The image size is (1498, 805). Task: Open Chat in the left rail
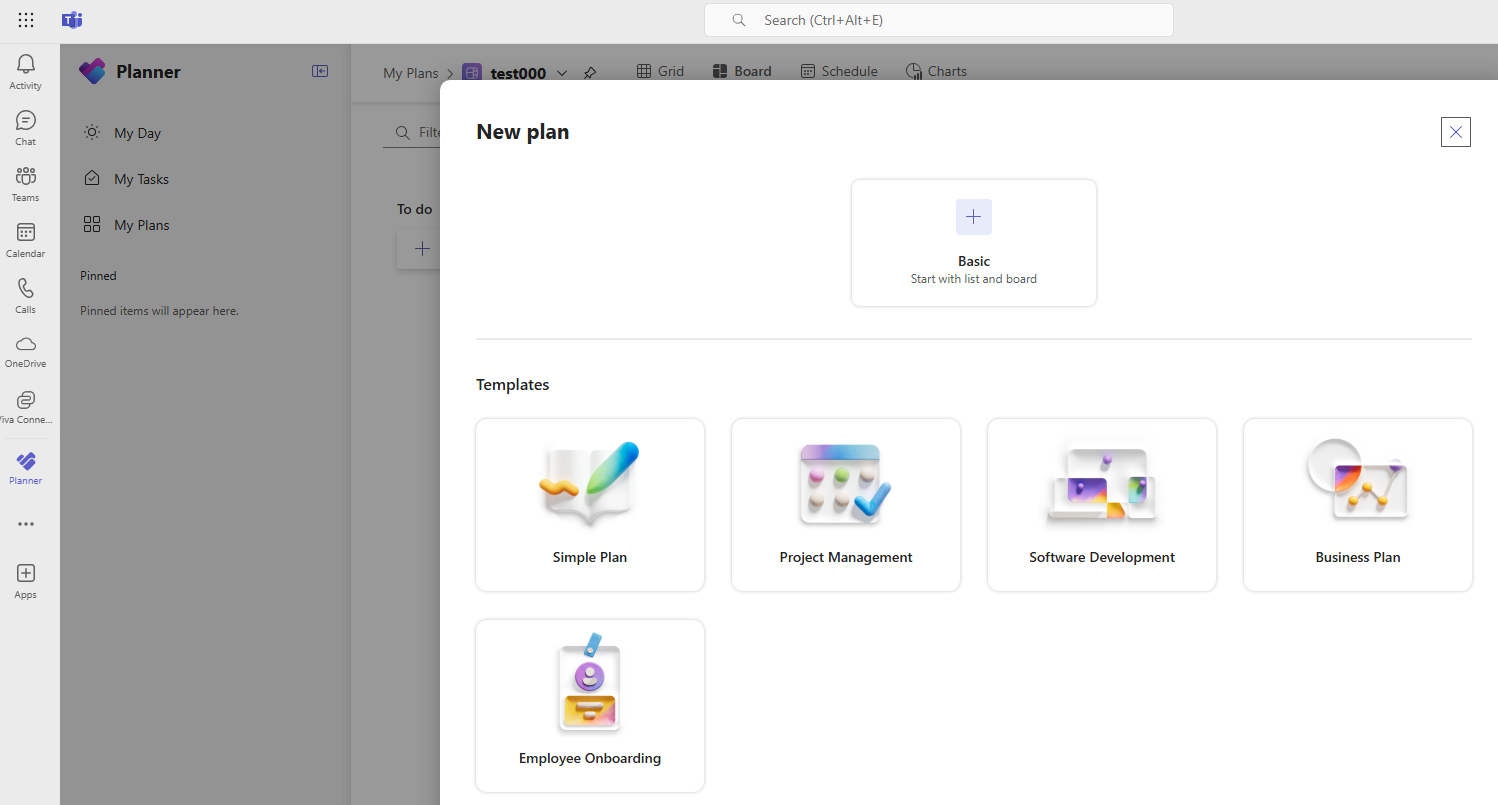point(26,128)
